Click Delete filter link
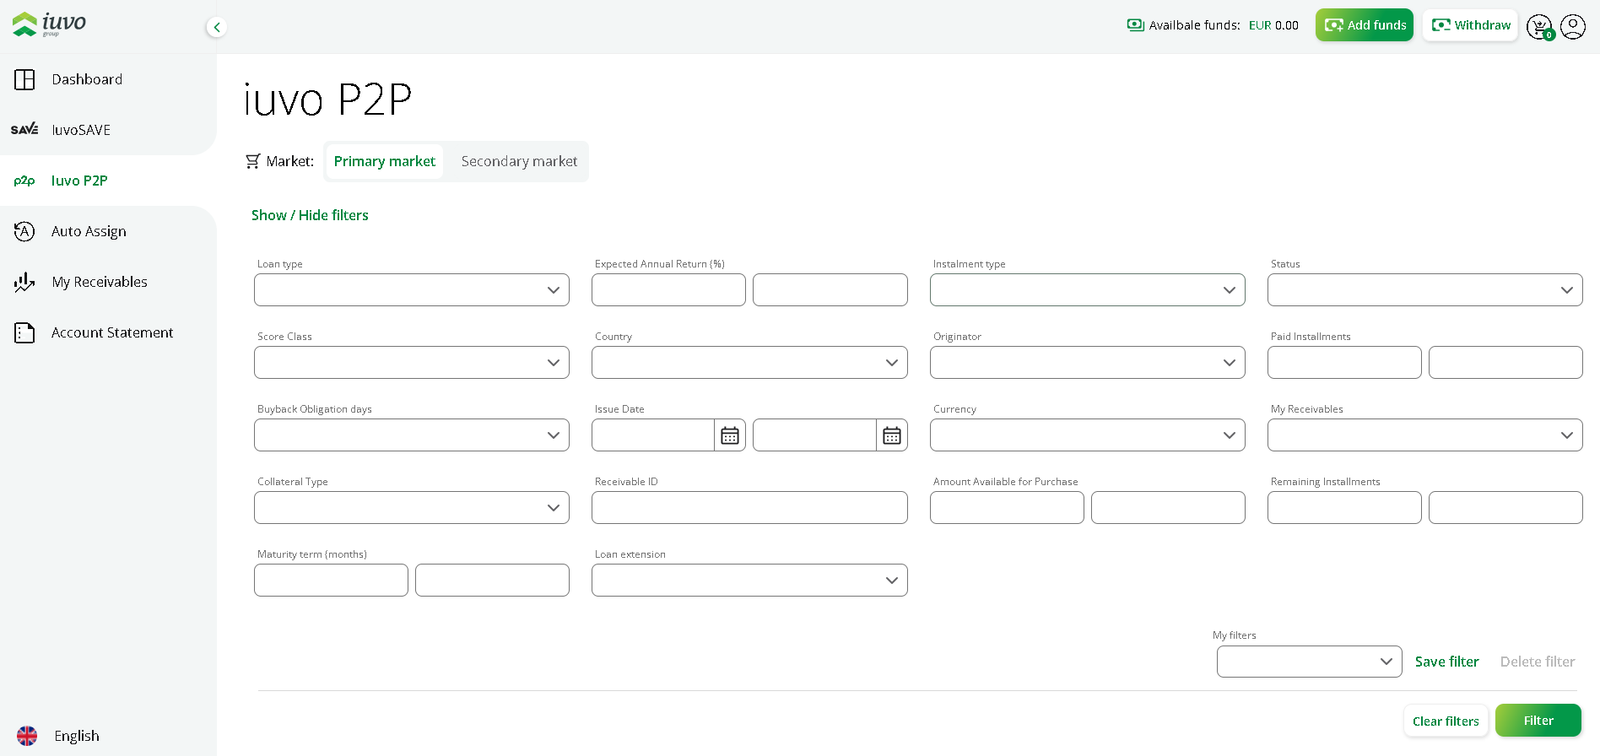Image resolution: width=1600 pixels, height=756 pixels. 1537,661
